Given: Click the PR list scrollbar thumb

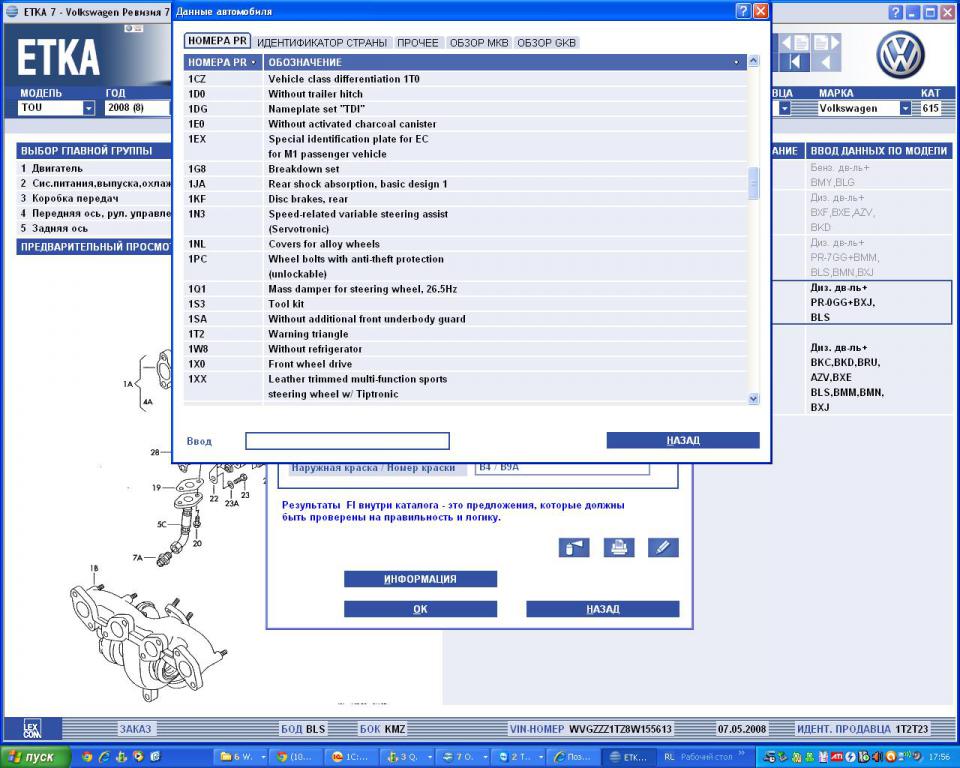Looking at the screenshot, I should point(753,183).
